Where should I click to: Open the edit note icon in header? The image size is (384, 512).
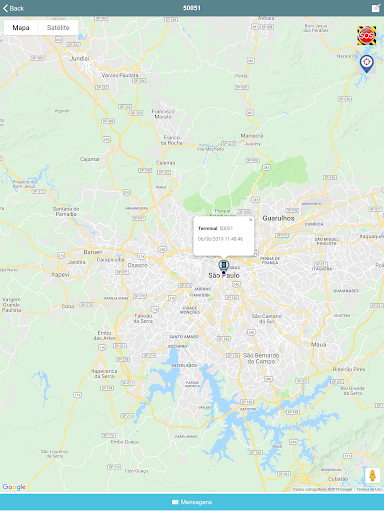click(376, 8)
